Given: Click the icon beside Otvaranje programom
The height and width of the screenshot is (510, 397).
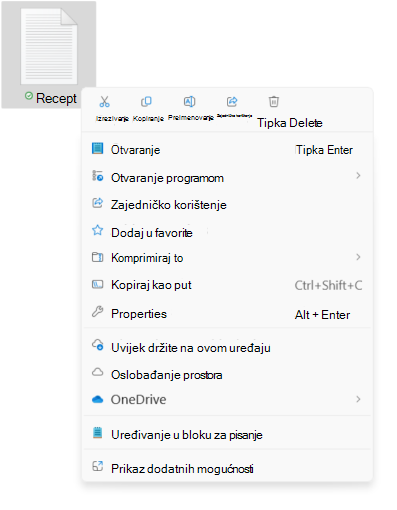Looking at the screenshot, I should pyautogui.click(x=97, y=176).
